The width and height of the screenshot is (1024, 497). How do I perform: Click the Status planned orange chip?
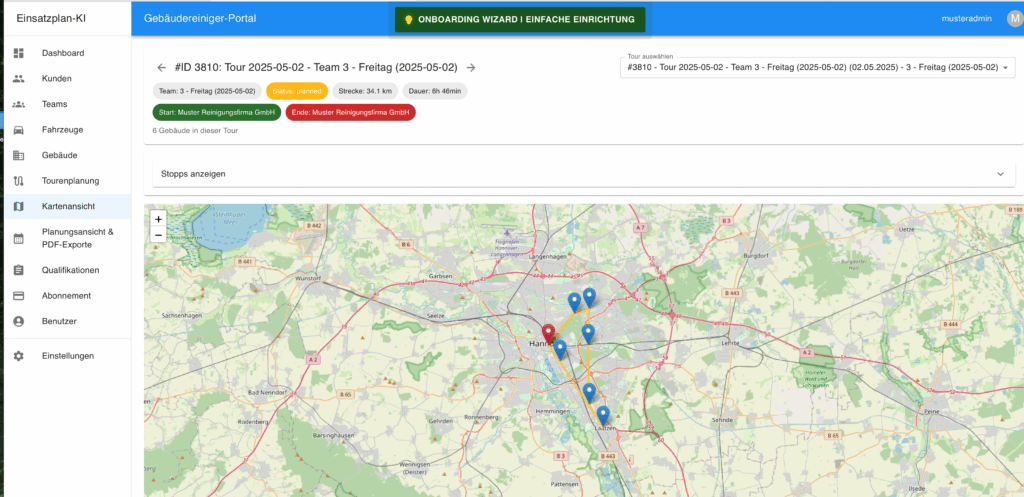(x=297, y=91)
